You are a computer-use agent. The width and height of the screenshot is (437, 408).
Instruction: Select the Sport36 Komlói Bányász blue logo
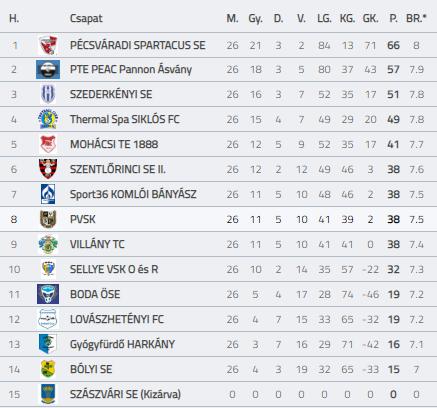point(48,194)
